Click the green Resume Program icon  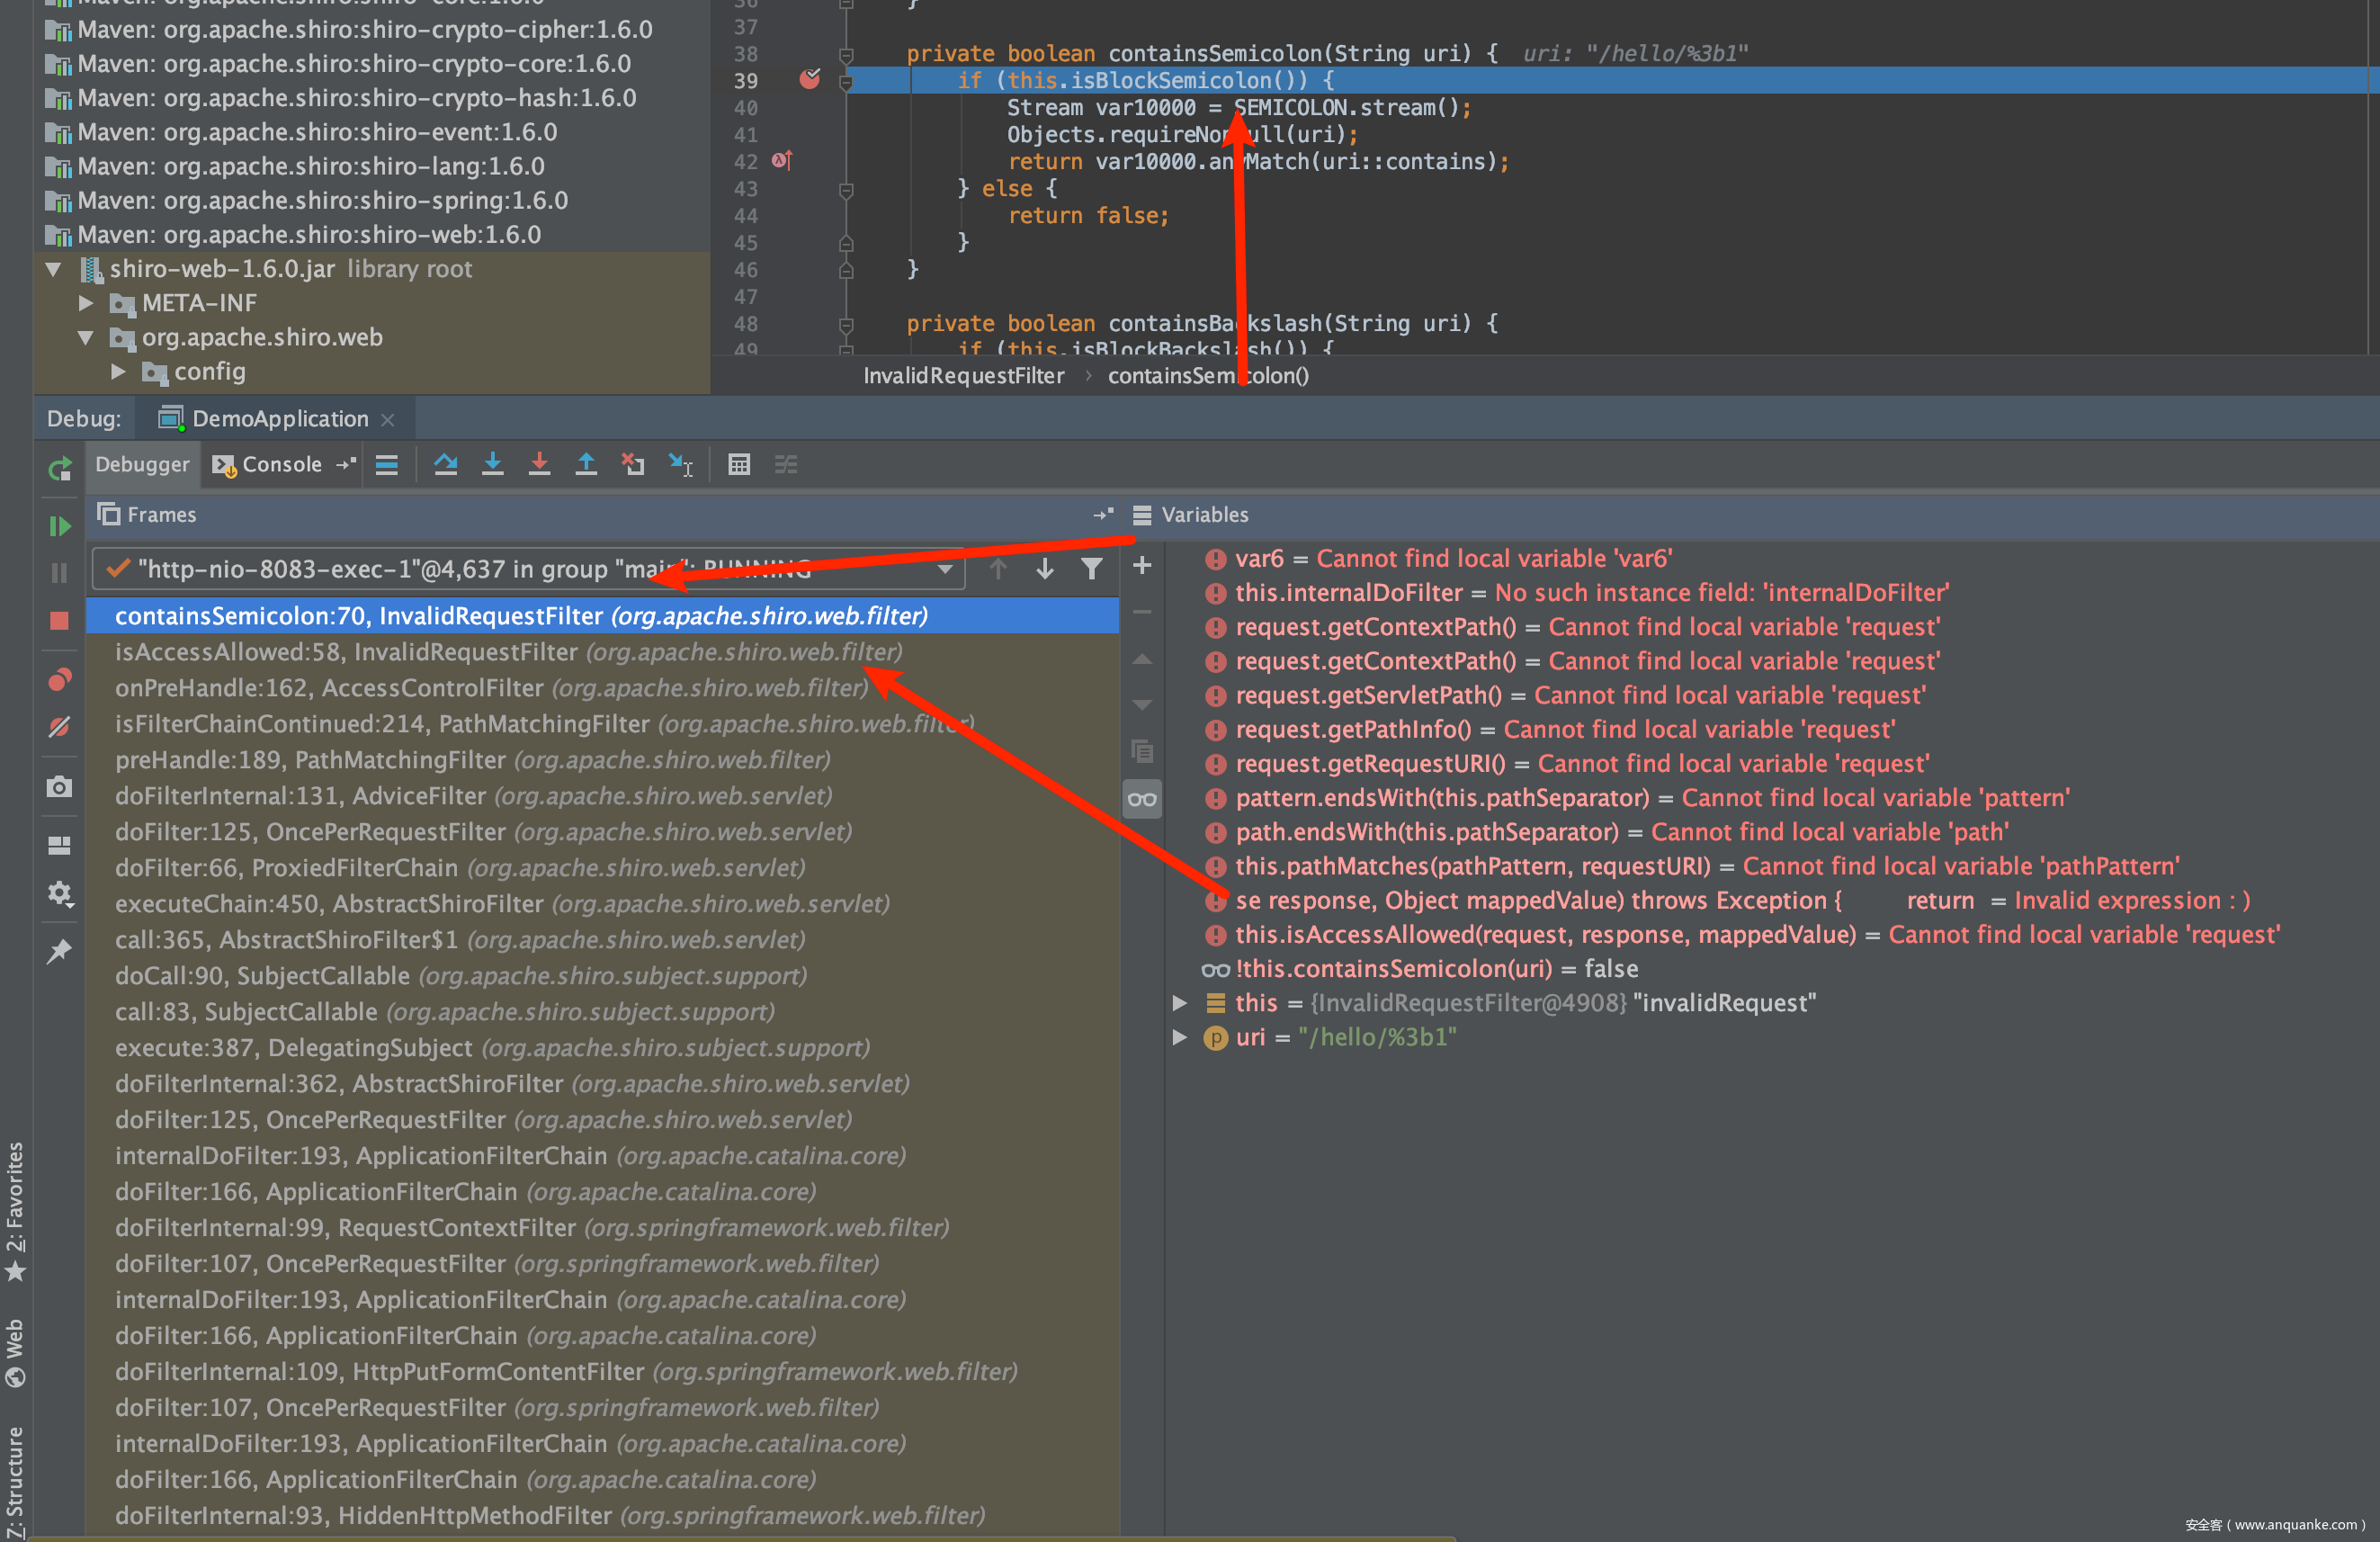coord(59,526)
